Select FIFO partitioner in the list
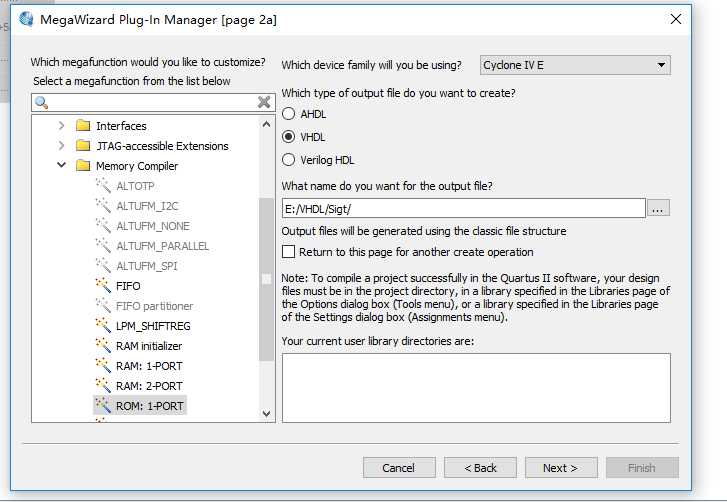This screenshot has width=727, height=502. click(x=154, y=306)
